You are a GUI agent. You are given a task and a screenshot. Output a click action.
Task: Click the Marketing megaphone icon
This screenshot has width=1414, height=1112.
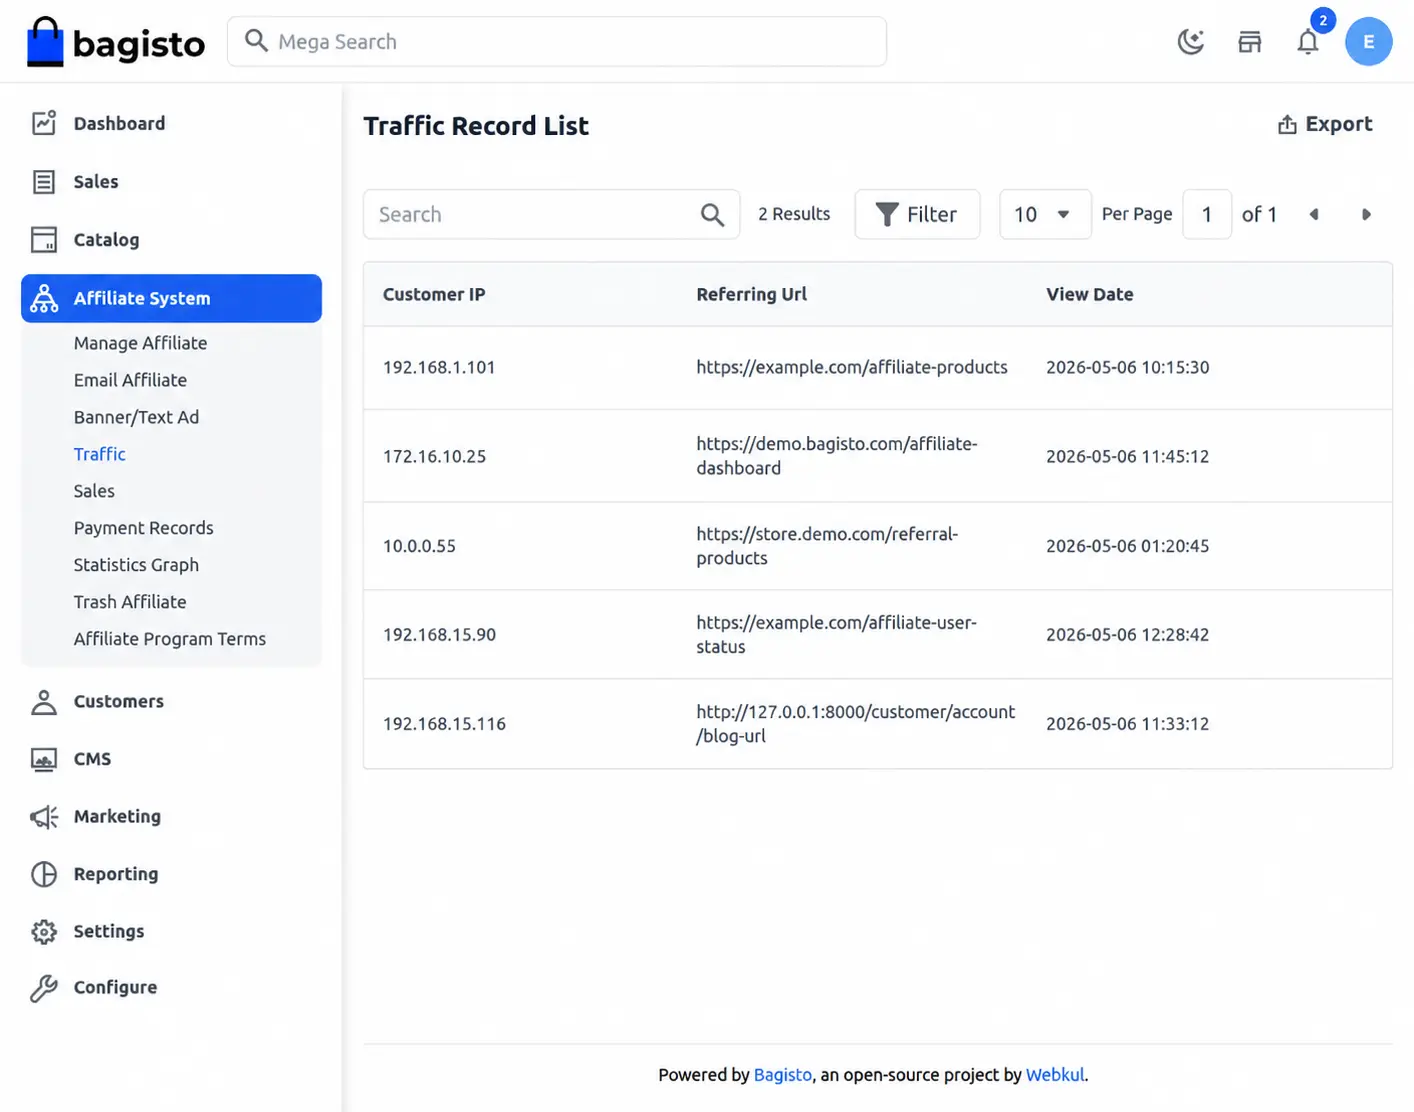44,817
